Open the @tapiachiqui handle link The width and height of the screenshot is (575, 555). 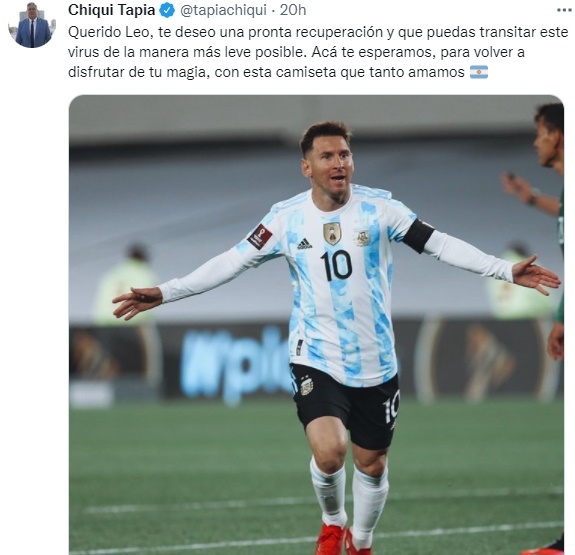coord(223,10)
